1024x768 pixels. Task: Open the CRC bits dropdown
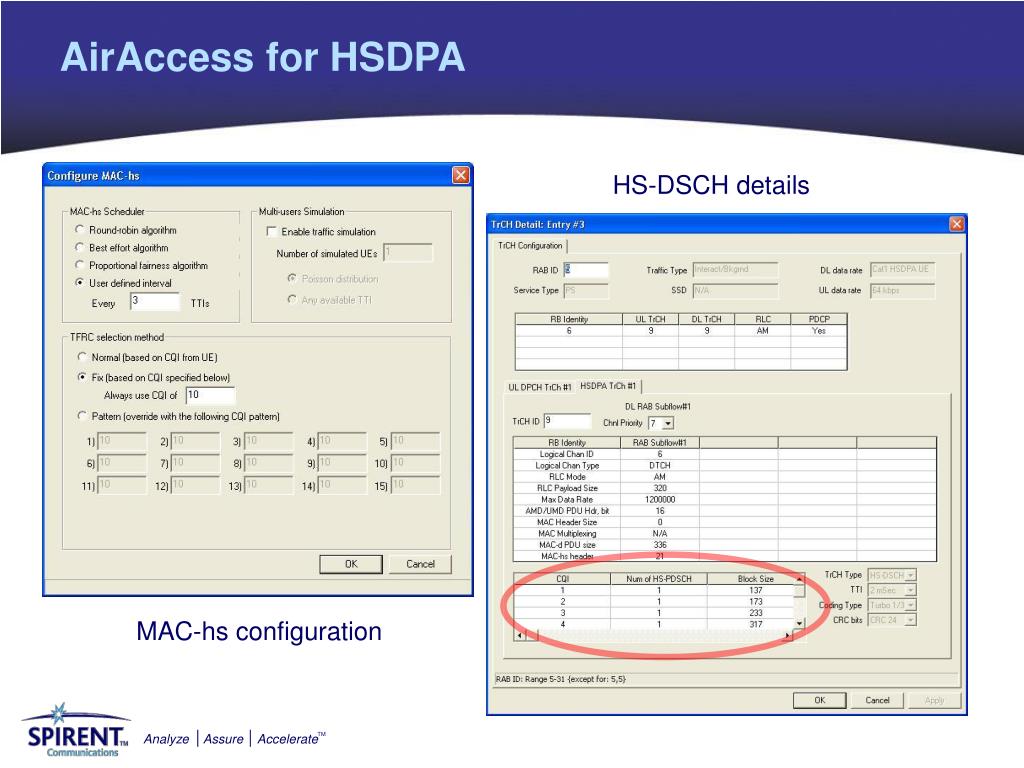click(910, 620)
